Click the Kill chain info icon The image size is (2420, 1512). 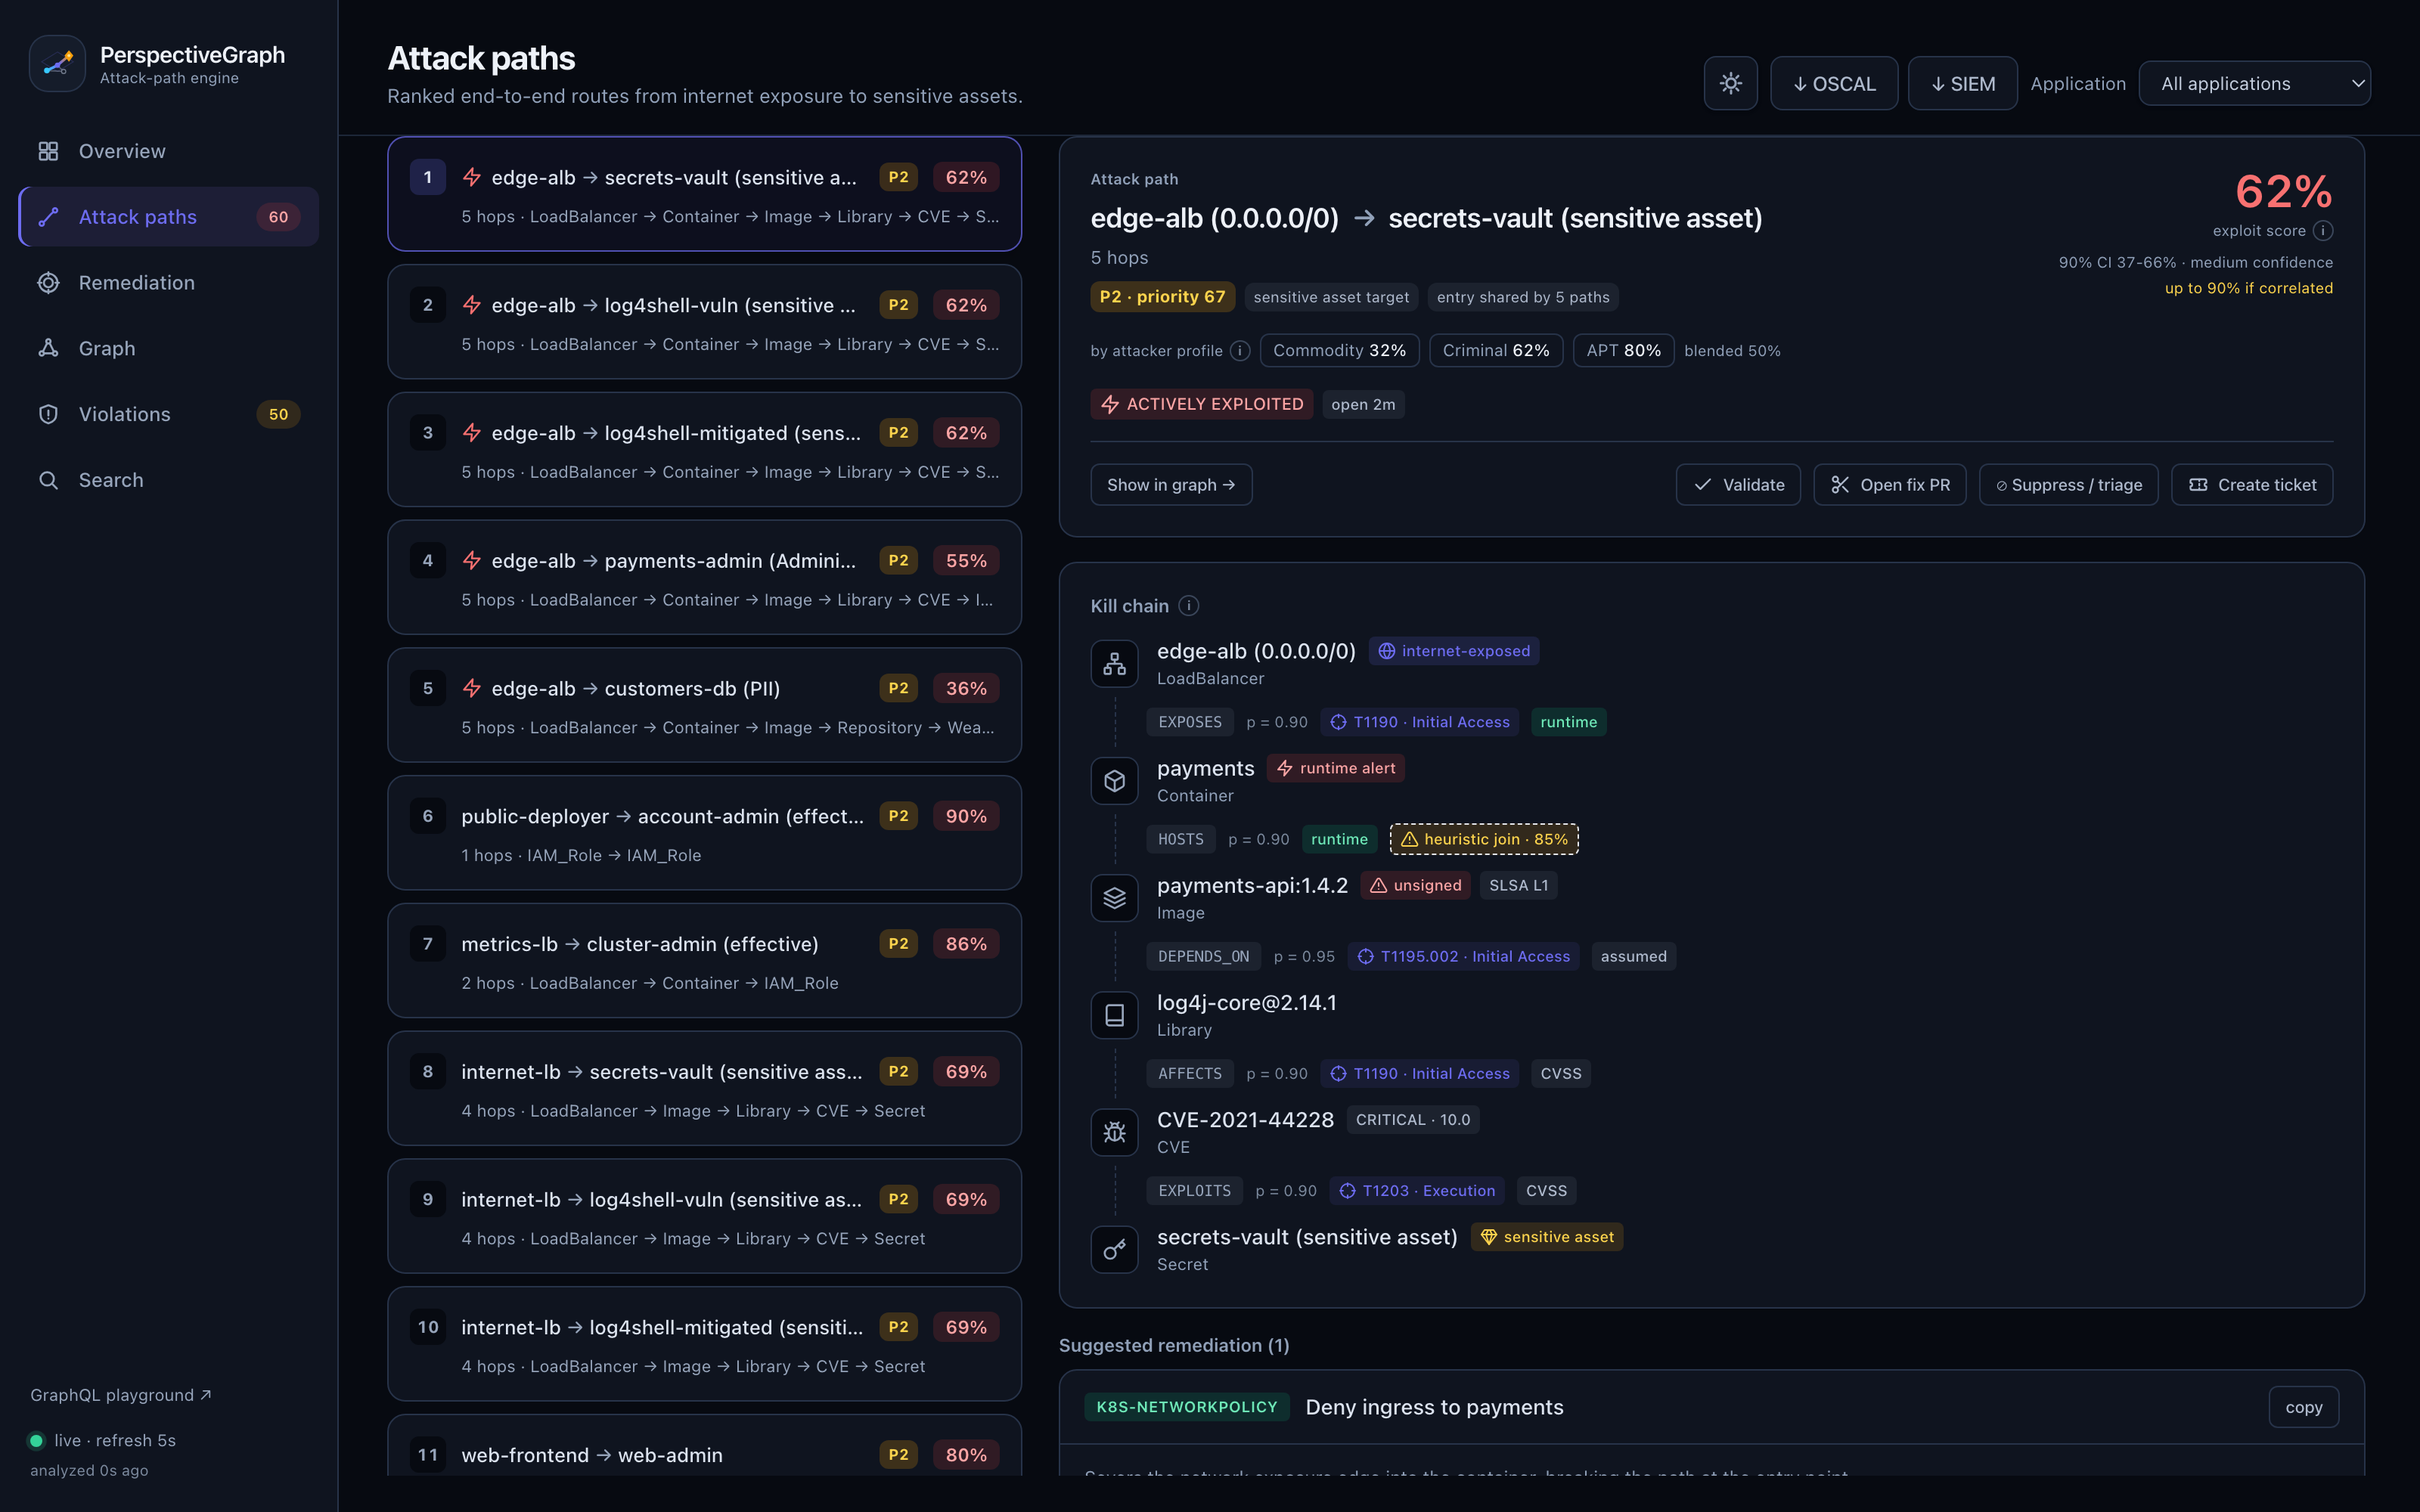(1188, 606)
